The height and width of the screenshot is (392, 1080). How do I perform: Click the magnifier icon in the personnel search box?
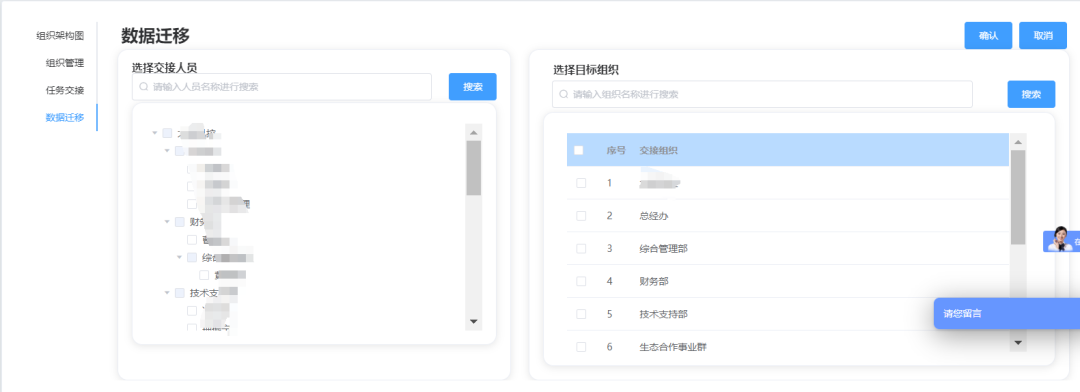(143, 87)
